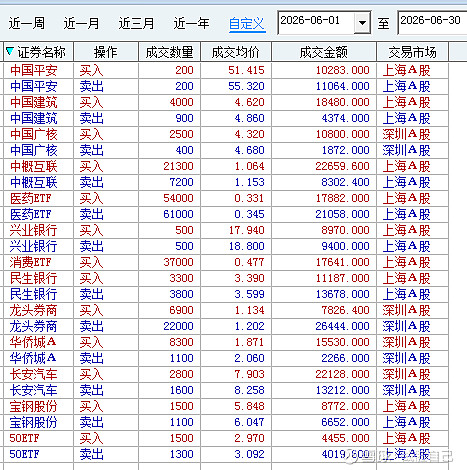
Task: Click amount 26444.000 for 龙头券商 sell
Action: [x=343, y=326]
